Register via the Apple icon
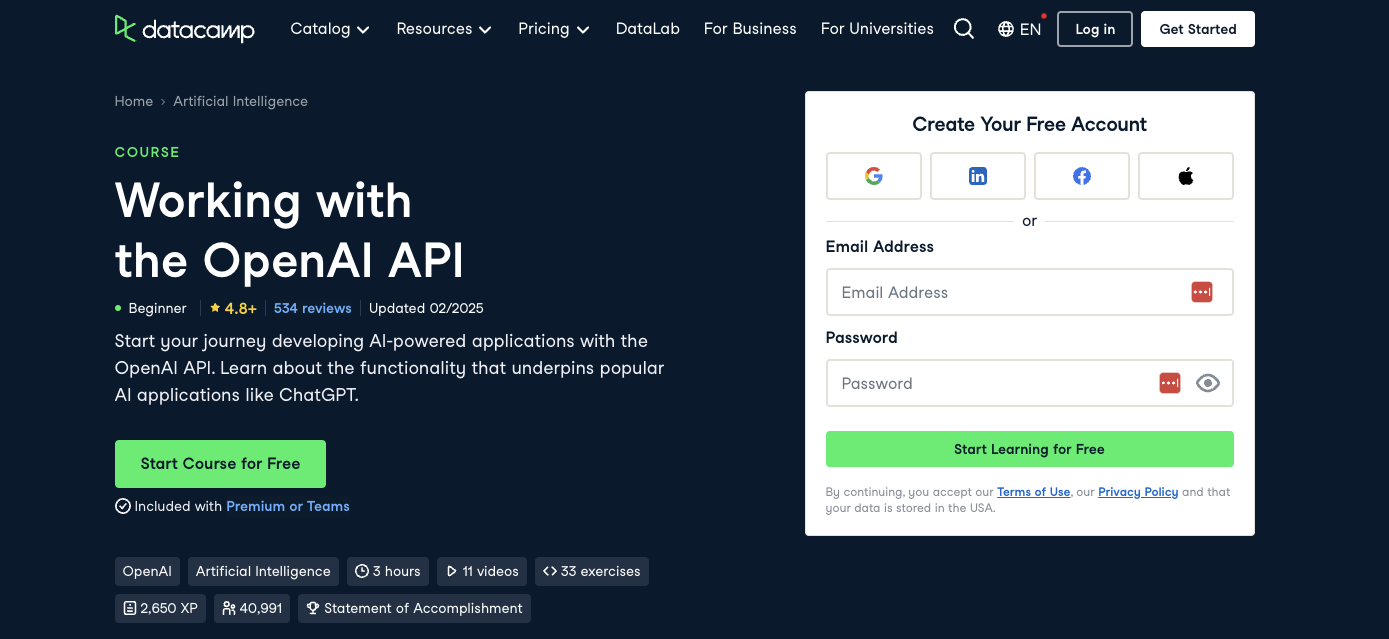The image size is (1389, 639). [1185, 176]
